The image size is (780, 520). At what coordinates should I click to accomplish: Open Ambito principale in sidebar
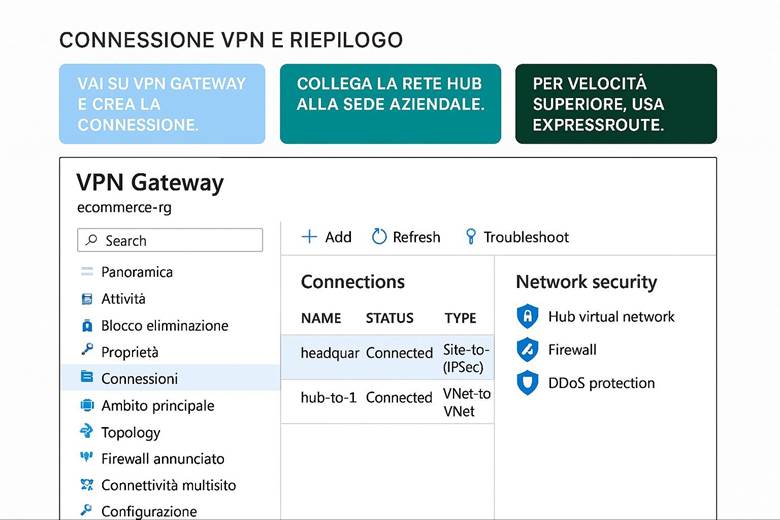click(x=157, y=406)
